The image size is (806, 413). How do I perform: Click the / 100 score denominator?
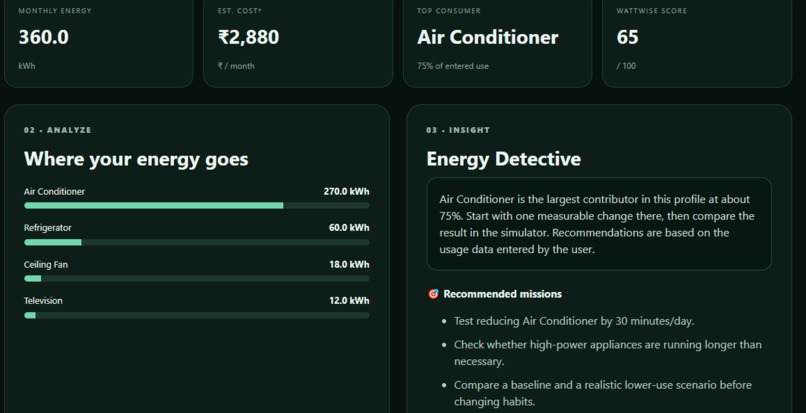click(x=626, y=66)
